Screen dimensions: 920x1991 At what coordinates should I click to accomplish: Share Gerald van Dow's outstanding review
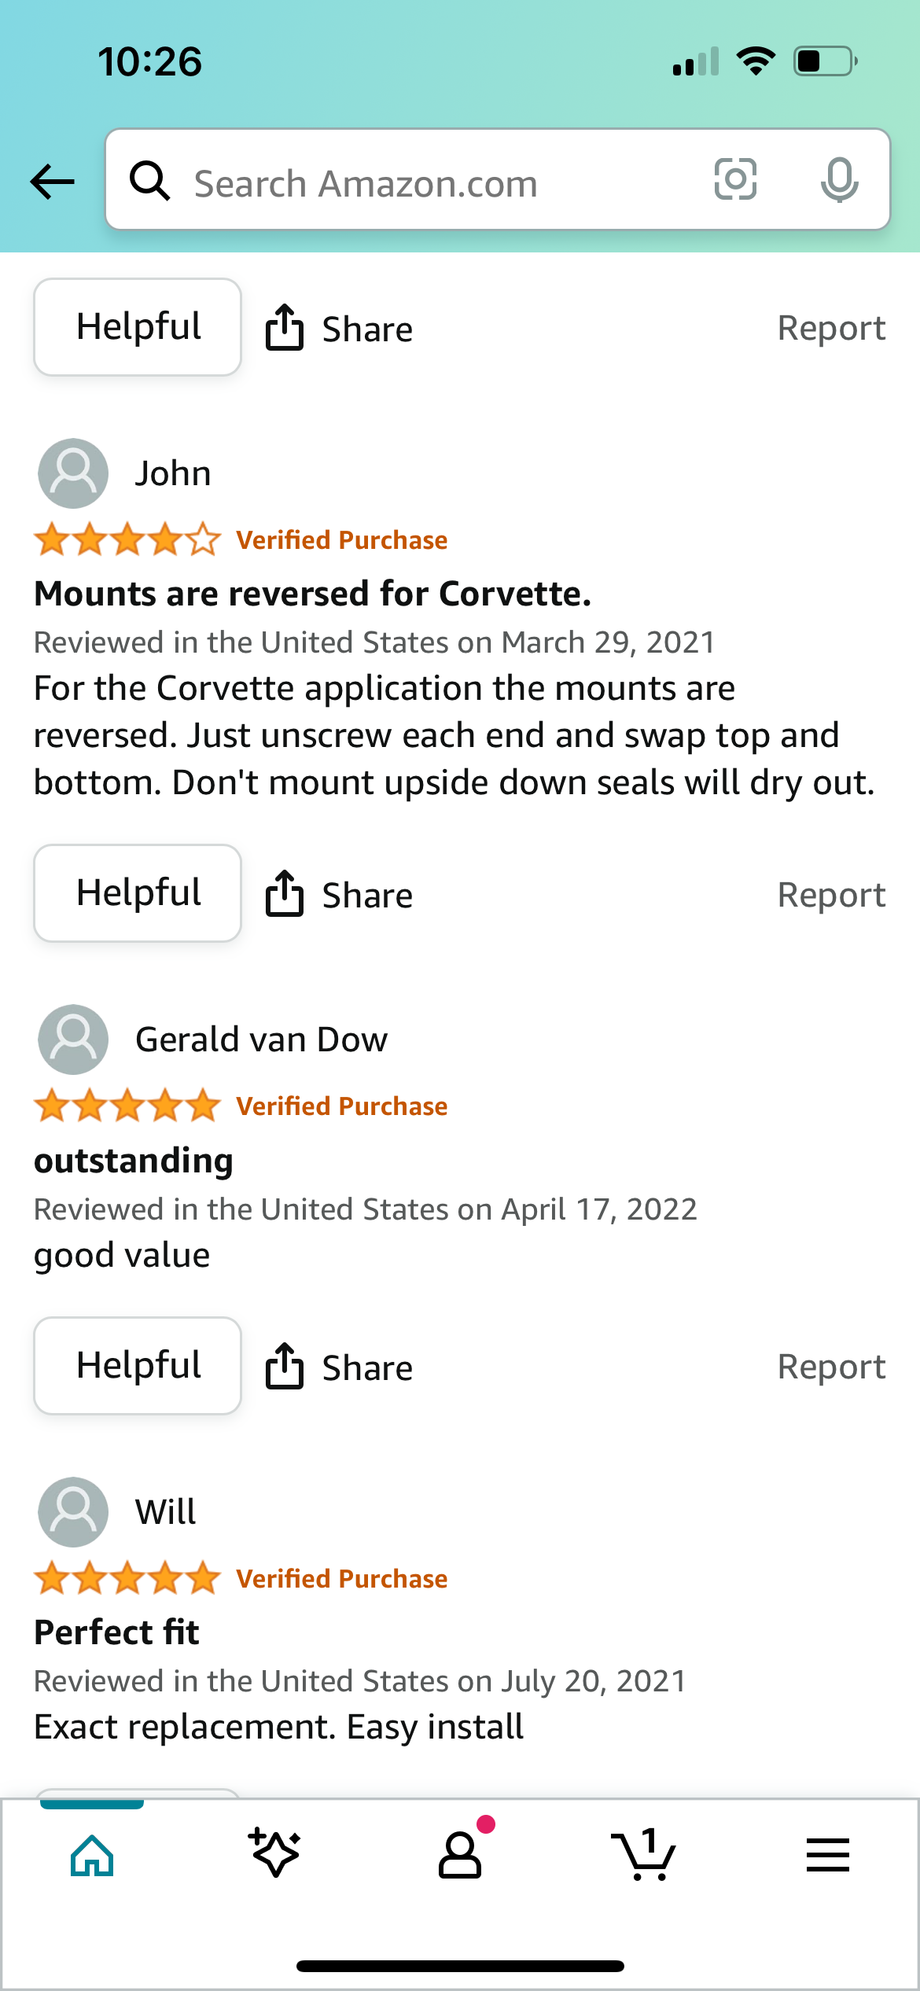pyautogui.click(x=340, y=1368)
